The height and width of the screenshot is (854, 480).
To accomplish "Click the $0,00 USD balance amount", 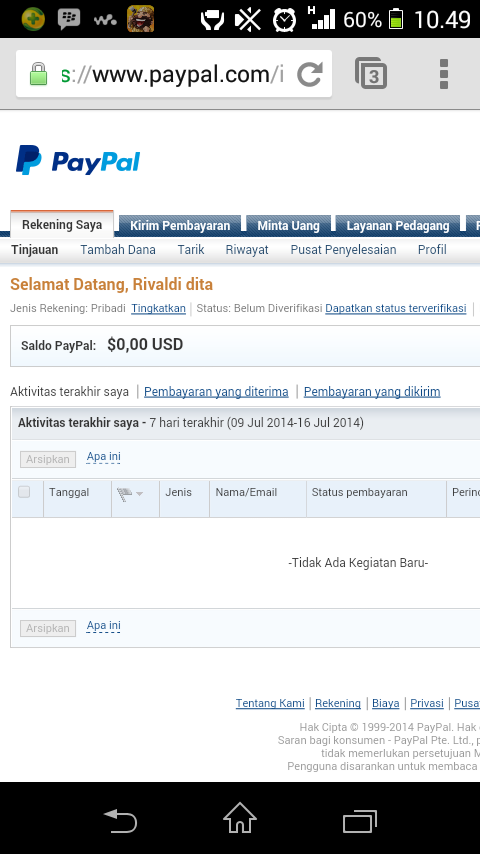I will pyautogui.click(x=145, y=344).
